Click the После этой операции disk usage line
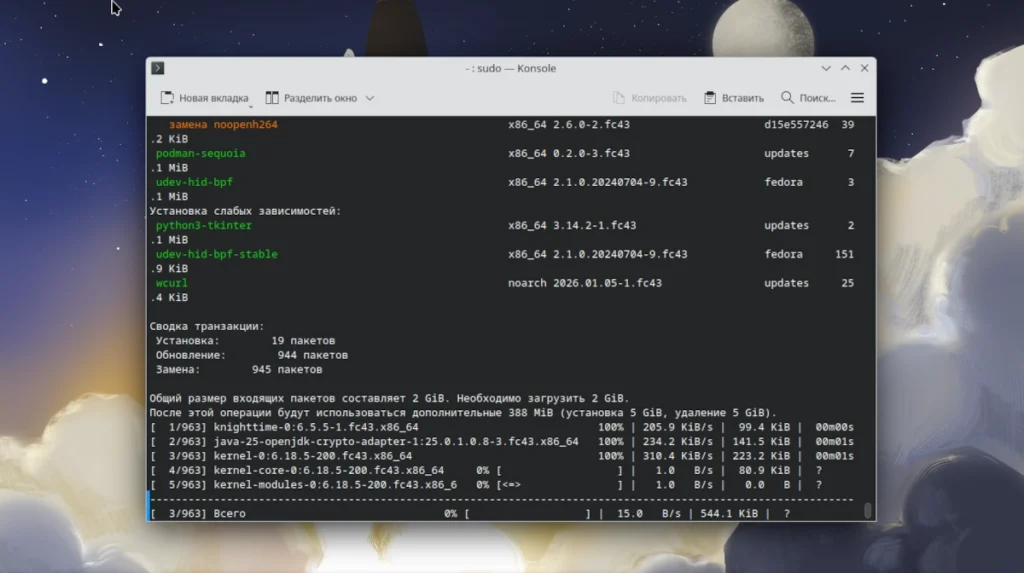Viewport: 1024px width, 573px height. (x=463, y=413)
